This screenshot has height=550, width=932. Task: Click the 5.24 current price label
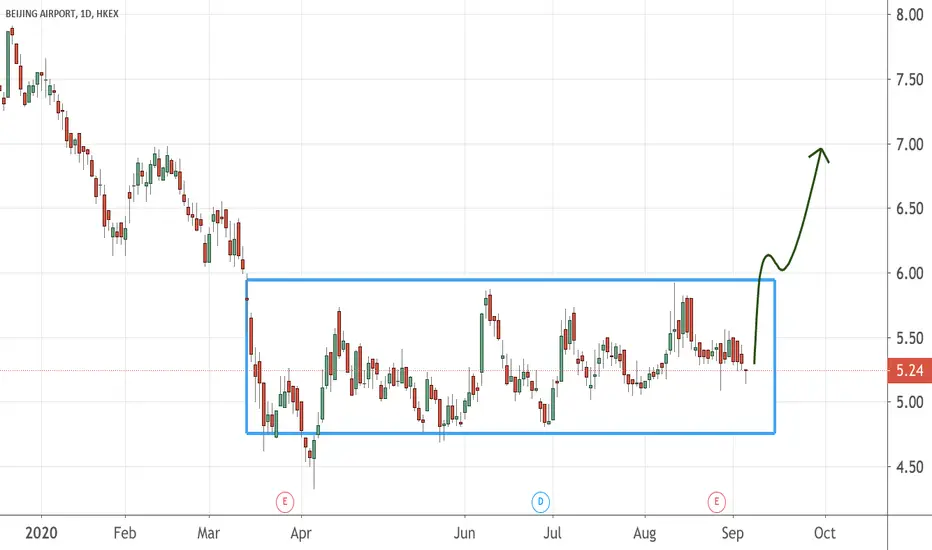909,370
